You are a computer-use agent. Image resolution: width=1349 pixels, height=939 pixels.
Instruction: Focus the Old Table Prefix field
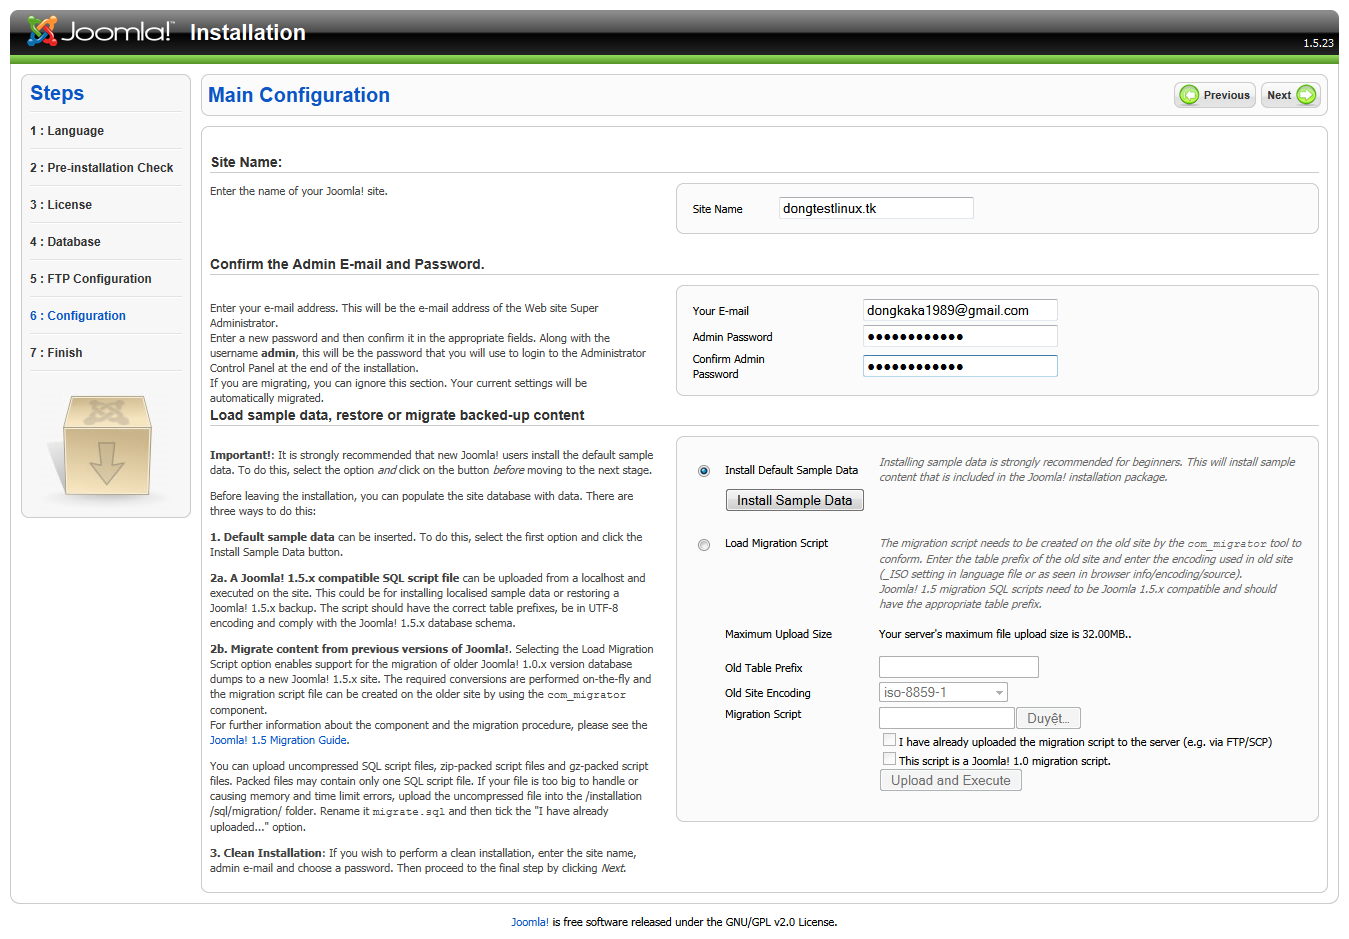coord(959,667)
